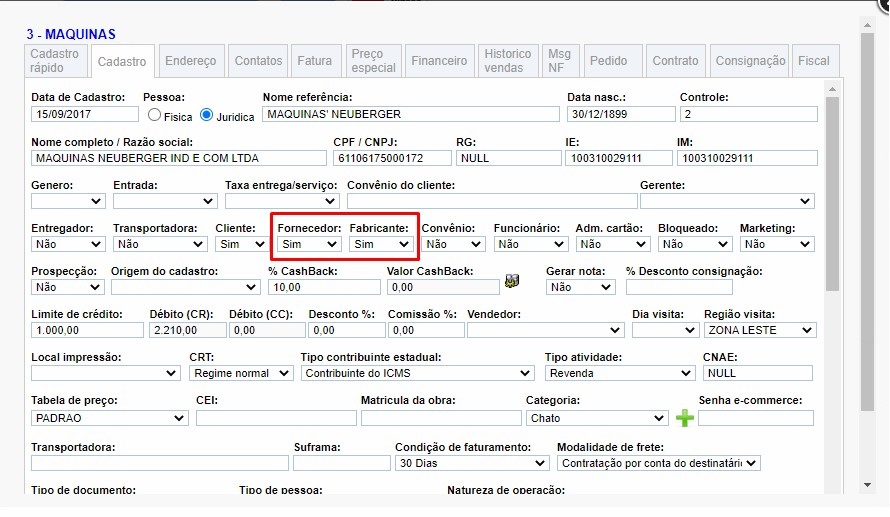Viewport: 890px width, 517px height.
Task: Go to the Fatura tab
Action: coord(314,61)
